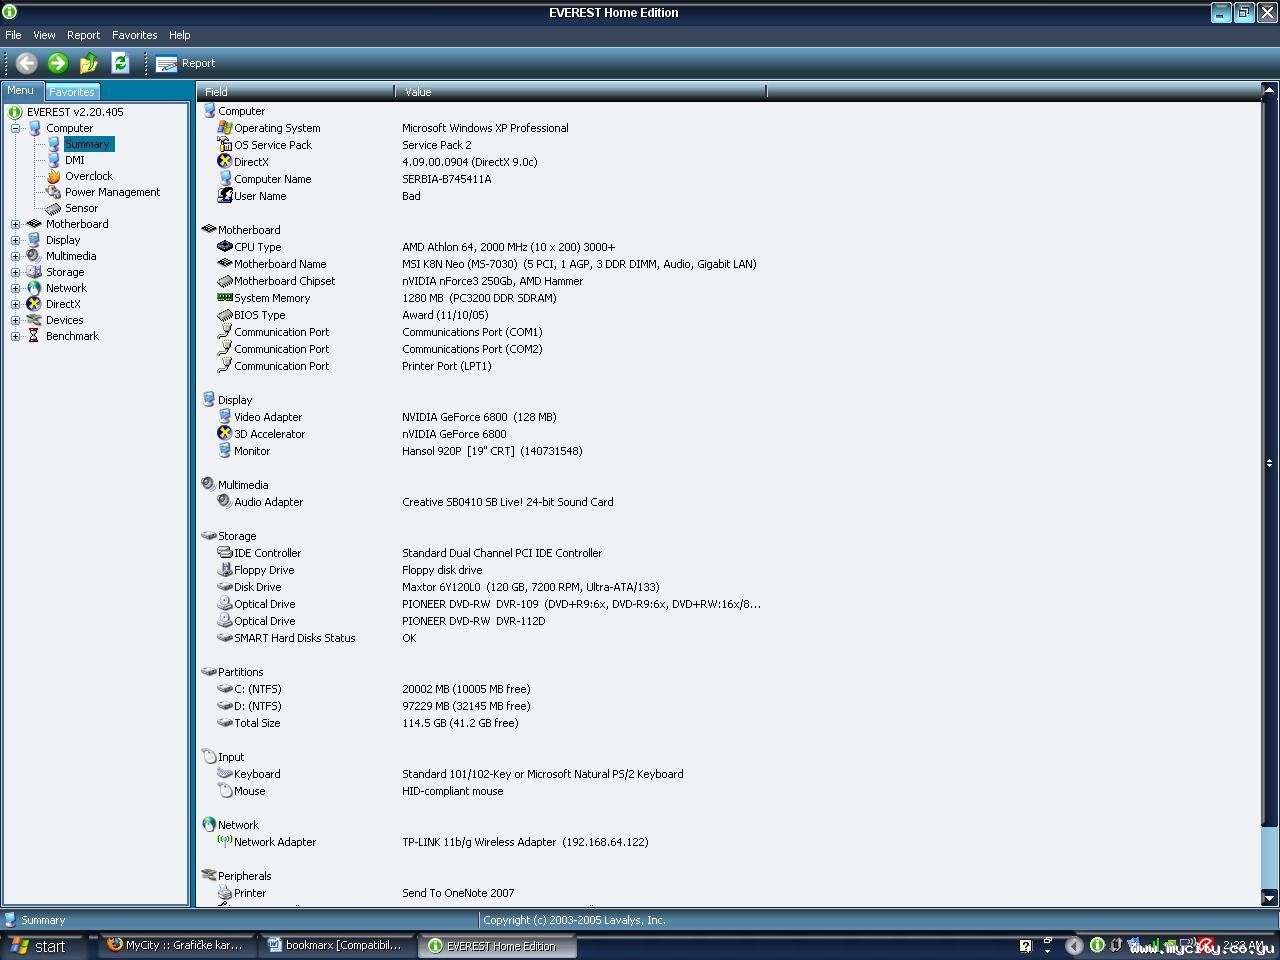Screen dimensions: 1280x960
Task: Open the File menu
Action: point(13,35)
